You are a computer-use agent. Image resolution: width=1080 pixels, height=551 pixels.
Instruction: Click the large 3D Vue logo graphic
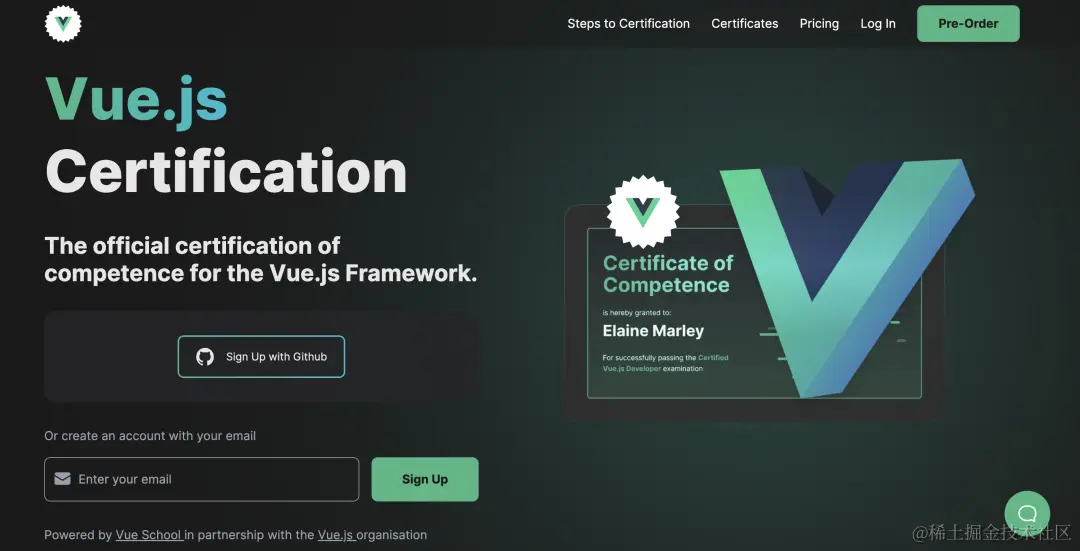click(849, 278)
